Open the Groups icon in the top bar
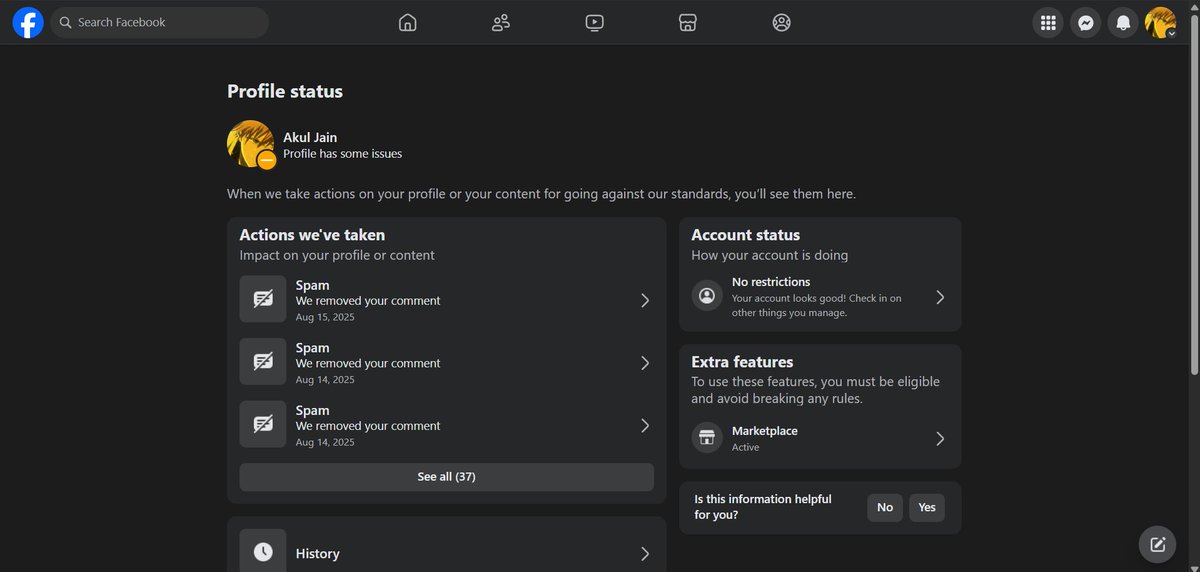This screenshot has width=1200, height=572. point(781,22)
